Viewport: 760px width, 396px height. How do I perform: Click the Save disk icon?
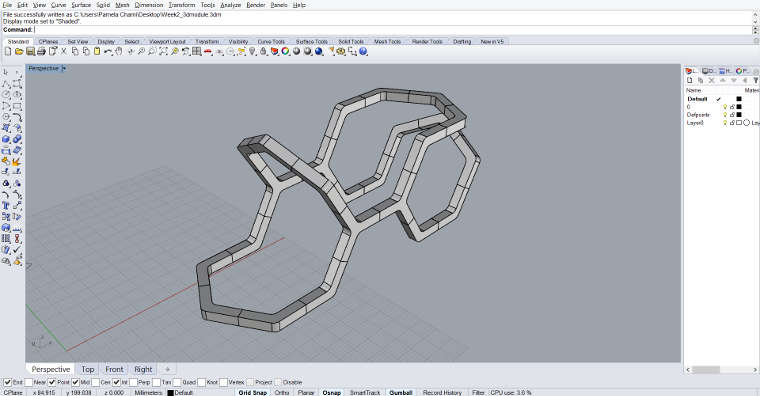(30, 51)
